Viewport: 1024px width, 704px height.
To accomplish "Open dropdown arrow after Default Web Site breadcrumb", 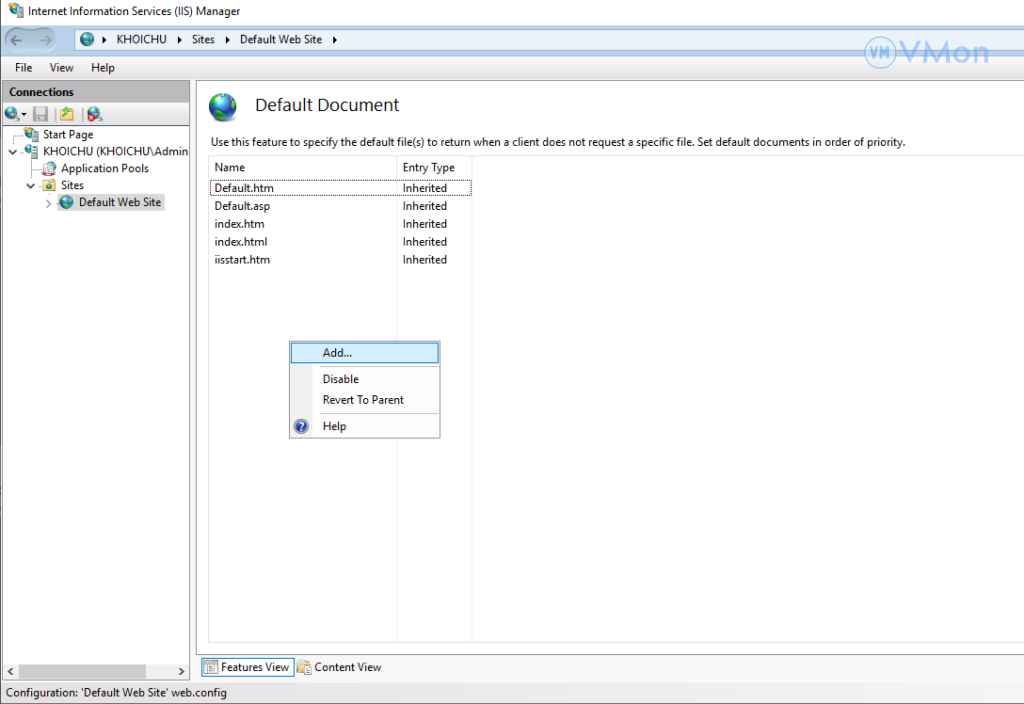I will (x=334, y=40).
